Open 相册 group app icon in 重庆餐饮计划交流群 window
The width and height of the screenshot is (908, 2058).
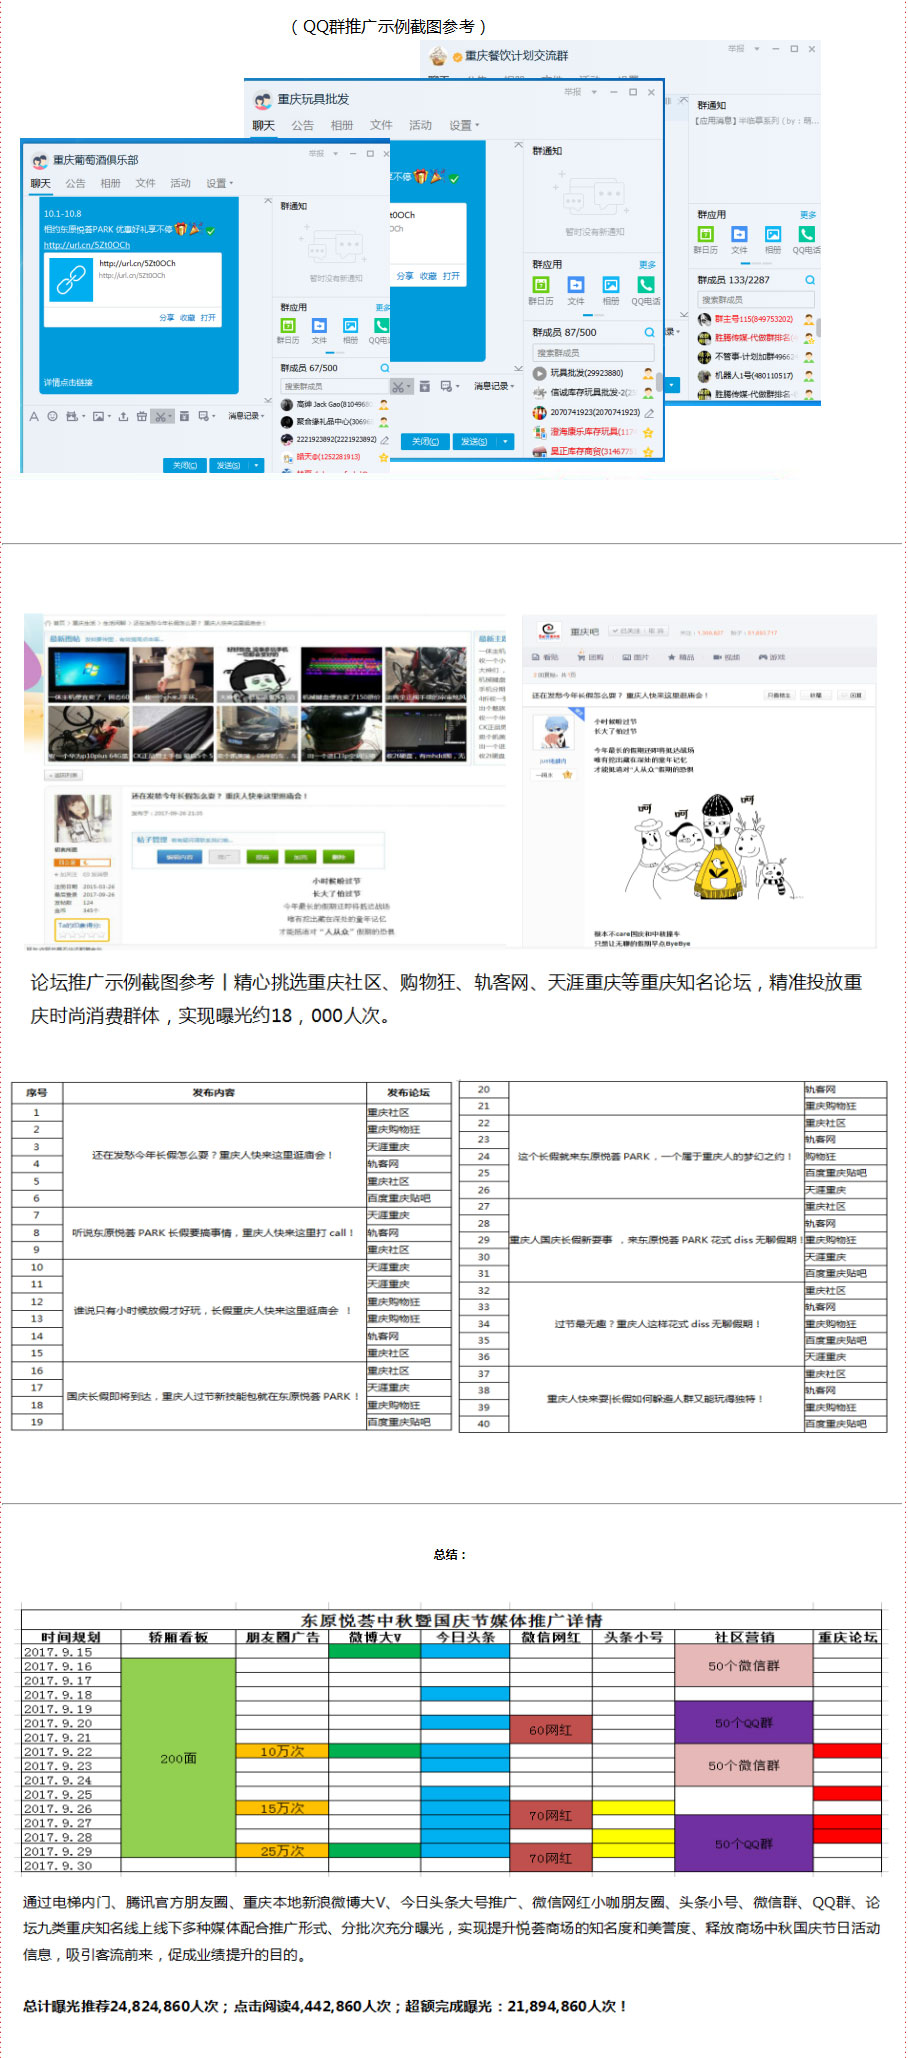[x=773, y=234]
